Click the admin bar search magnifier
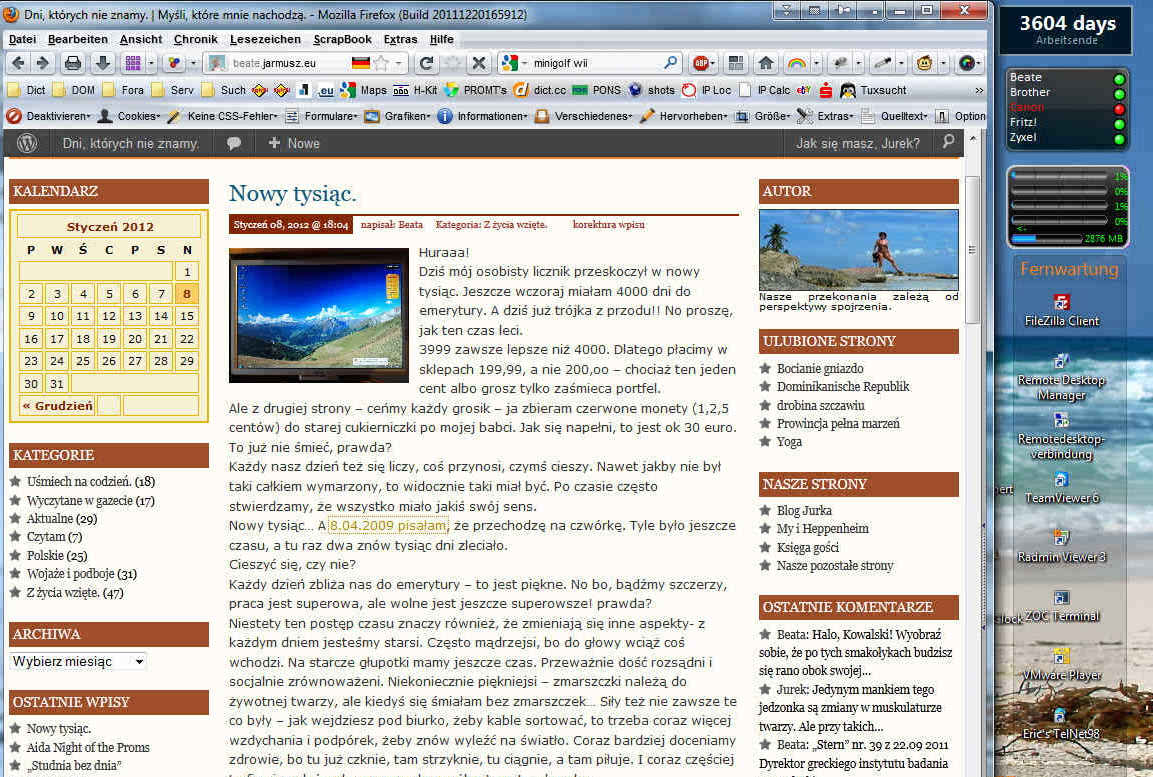 948,143
